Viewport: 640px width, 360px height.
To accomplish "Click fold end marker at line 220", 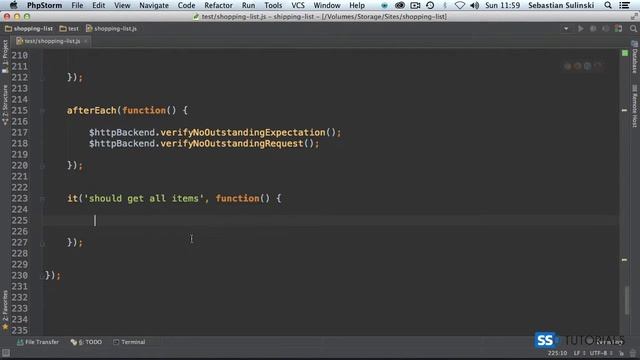I will coord(42,166).
